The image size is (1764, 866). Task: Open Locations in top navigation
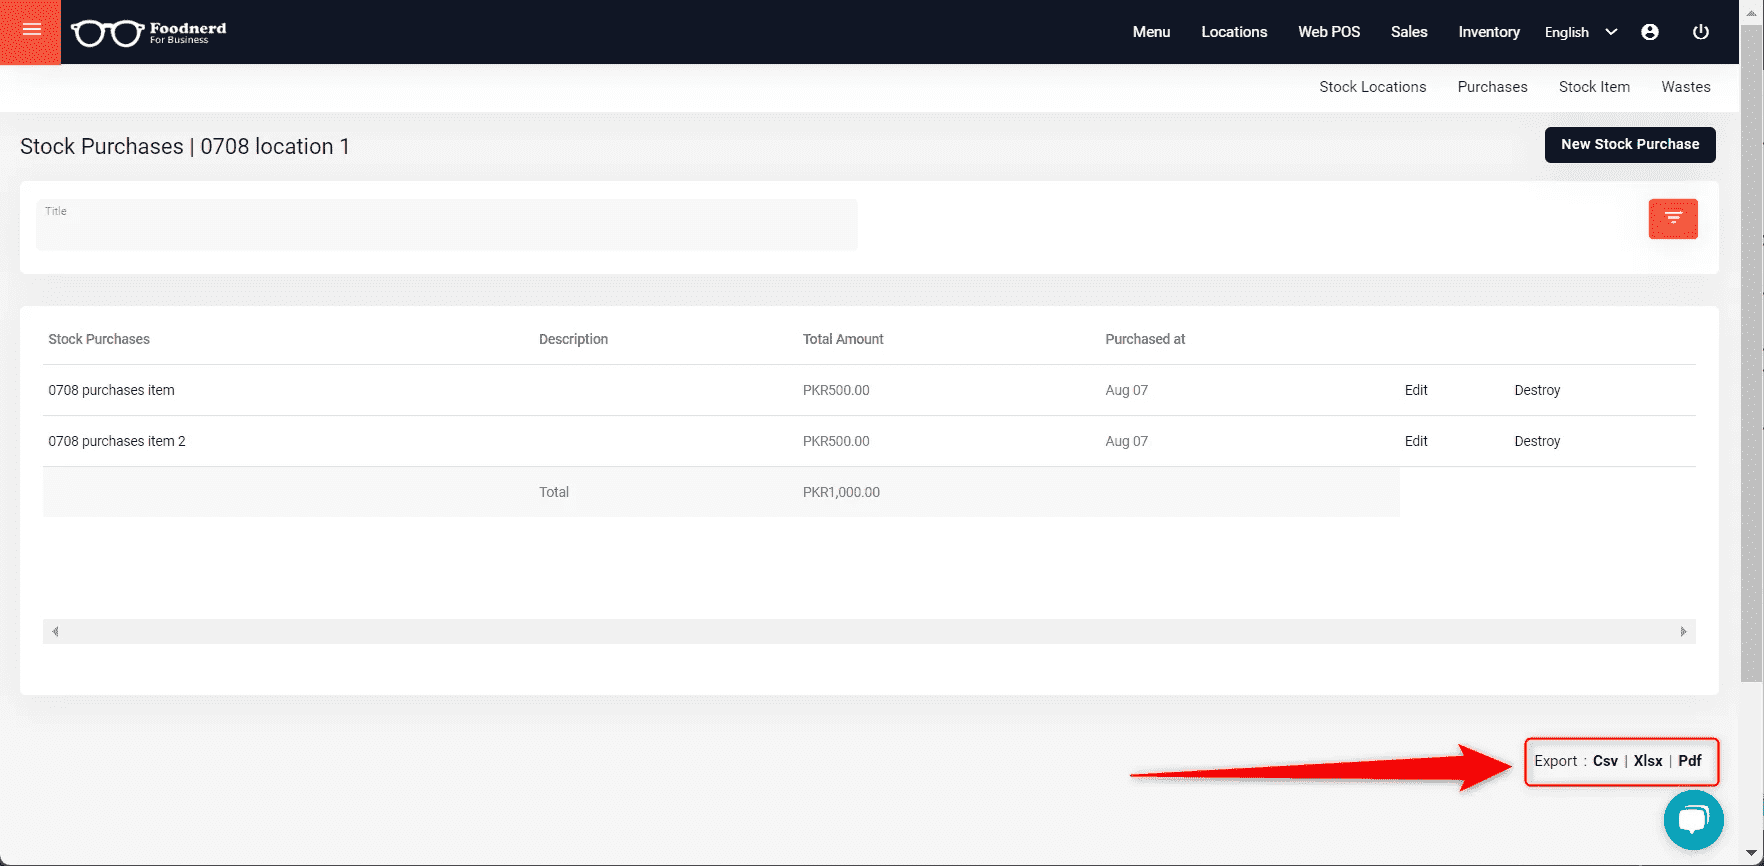point(1234,32)
